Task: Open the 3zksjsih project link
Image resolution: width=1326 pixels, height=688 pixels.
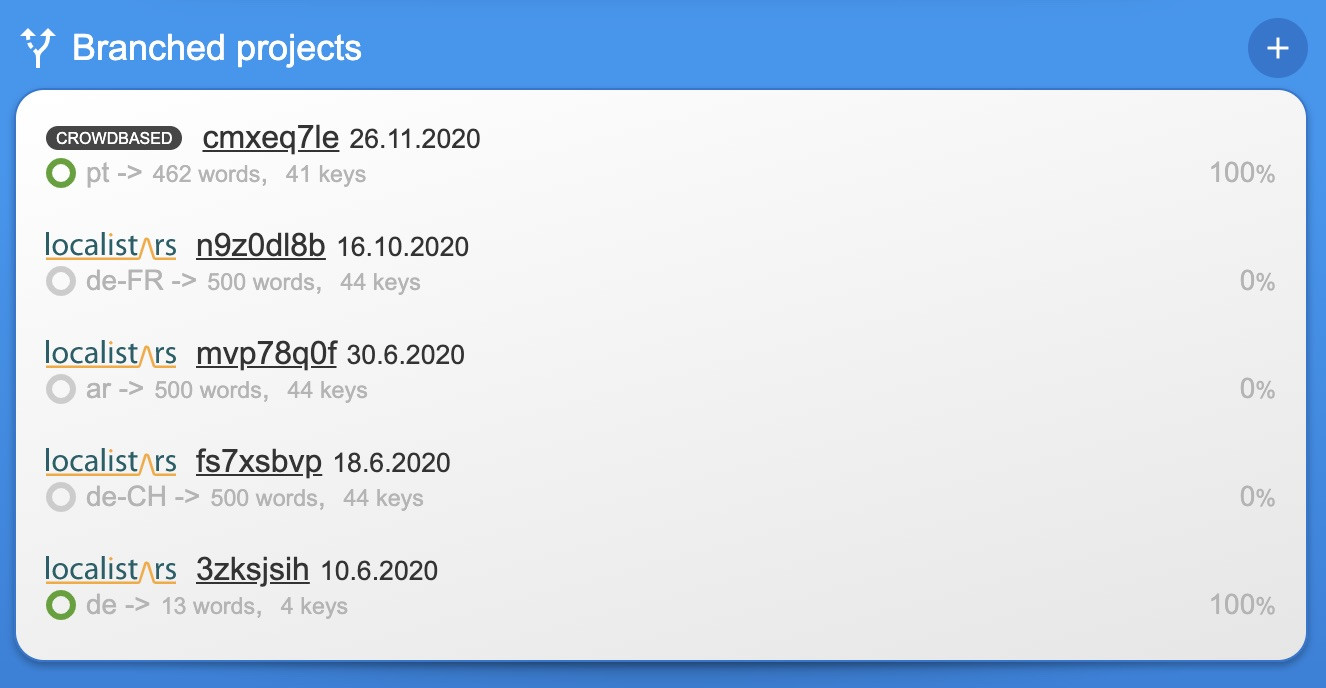Action: 253,570
